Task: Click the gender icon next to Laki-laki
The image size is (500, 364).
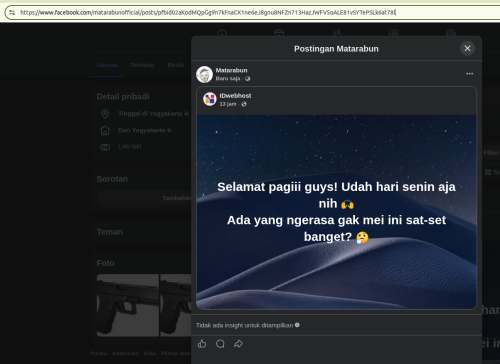Action: pyautogui.click(x=105, y=147)
